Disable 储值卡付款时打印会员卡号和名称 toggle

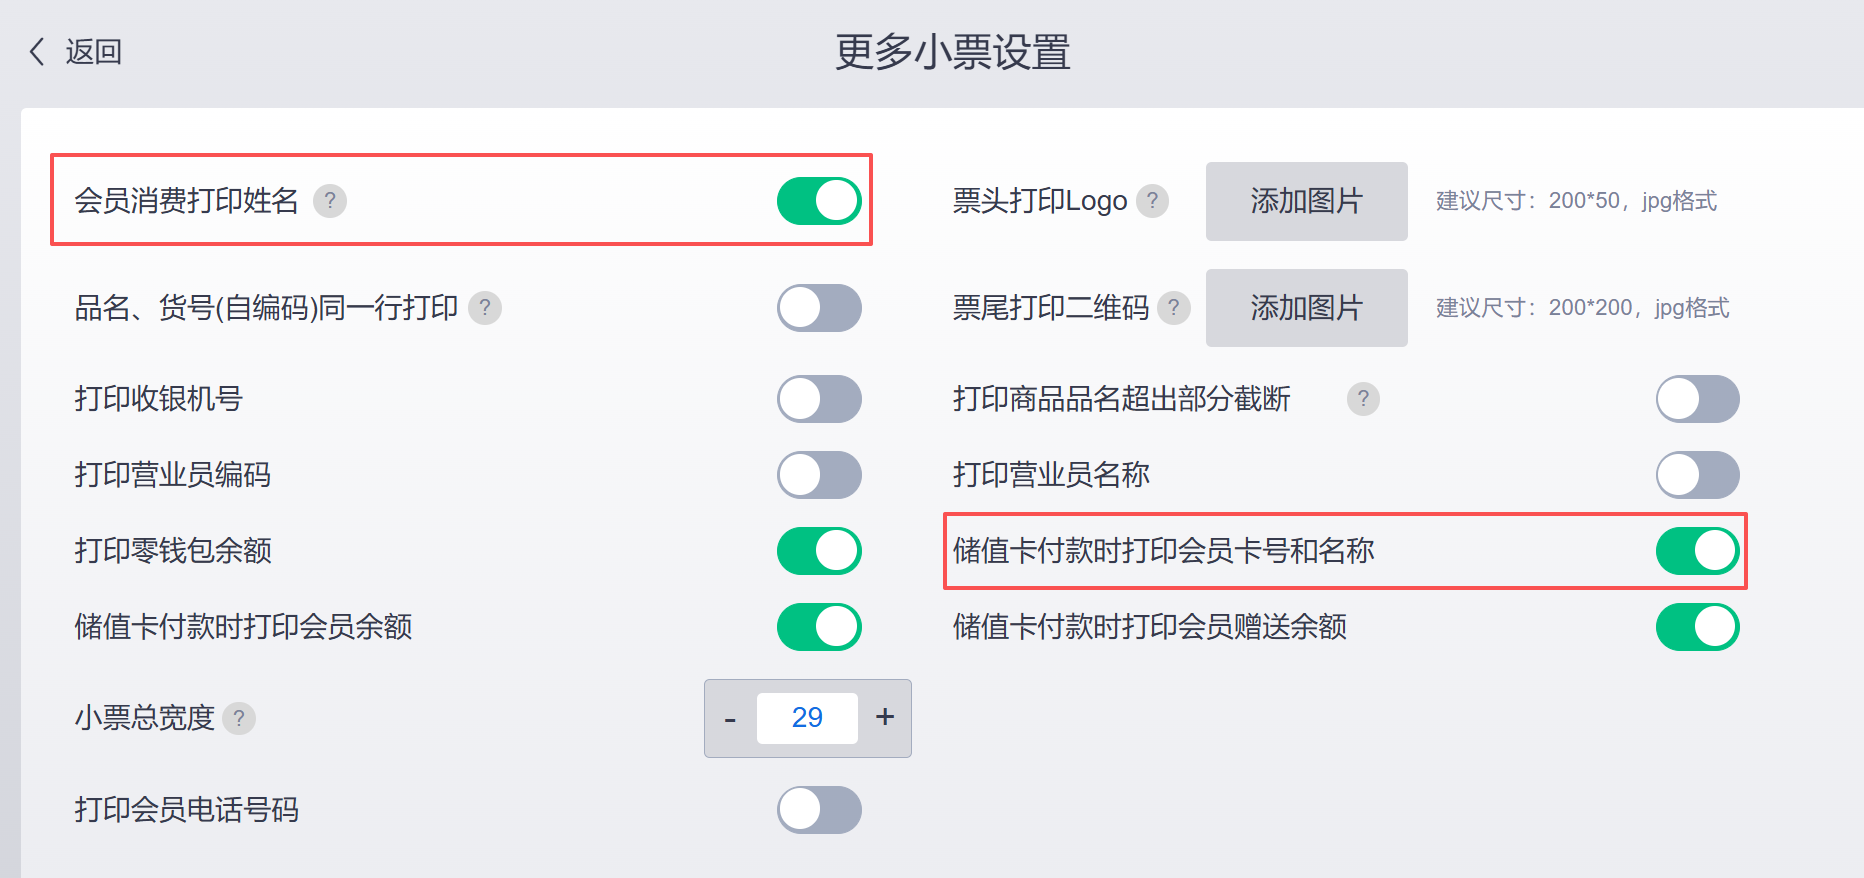(x=1697, y=551)
